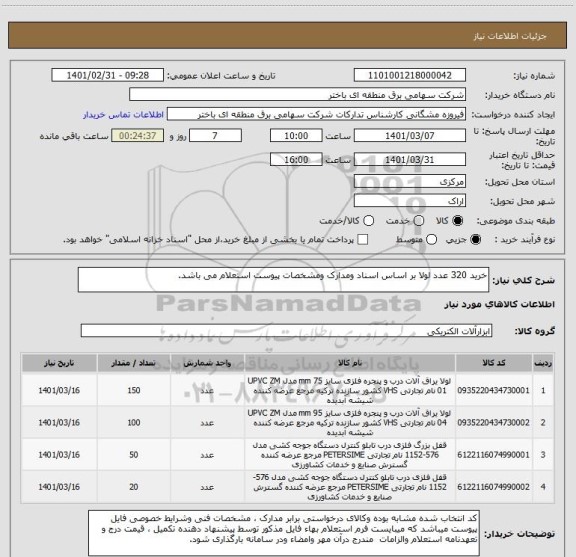Click the buyer name field شرکت سهامی برق منطقه ای باختر
This screenshot has height=557, width=576.
pyautogui.click(x=297, y=95)
